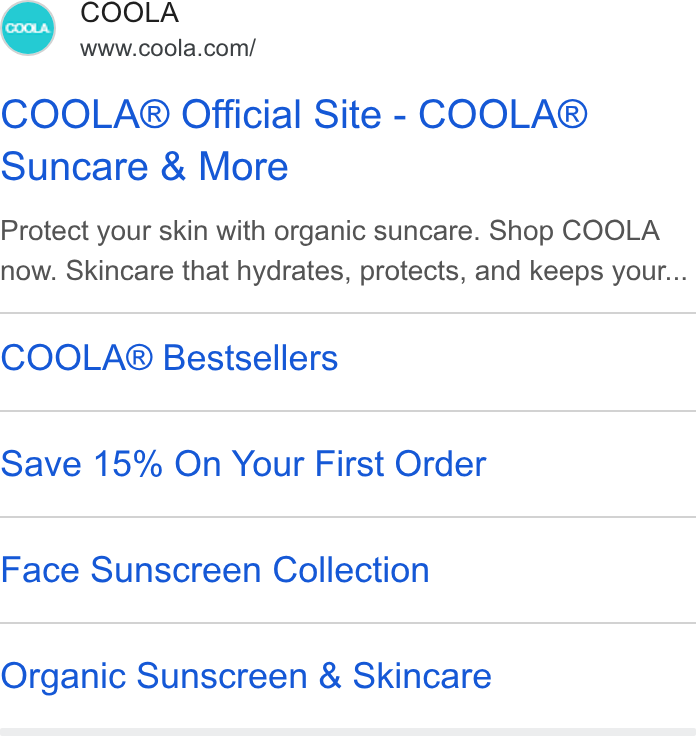This screenshot has height=736, width=696.
Task: Click 'Collection' in the Face Sunscreen sitelink
Action: tap(351, 570)
